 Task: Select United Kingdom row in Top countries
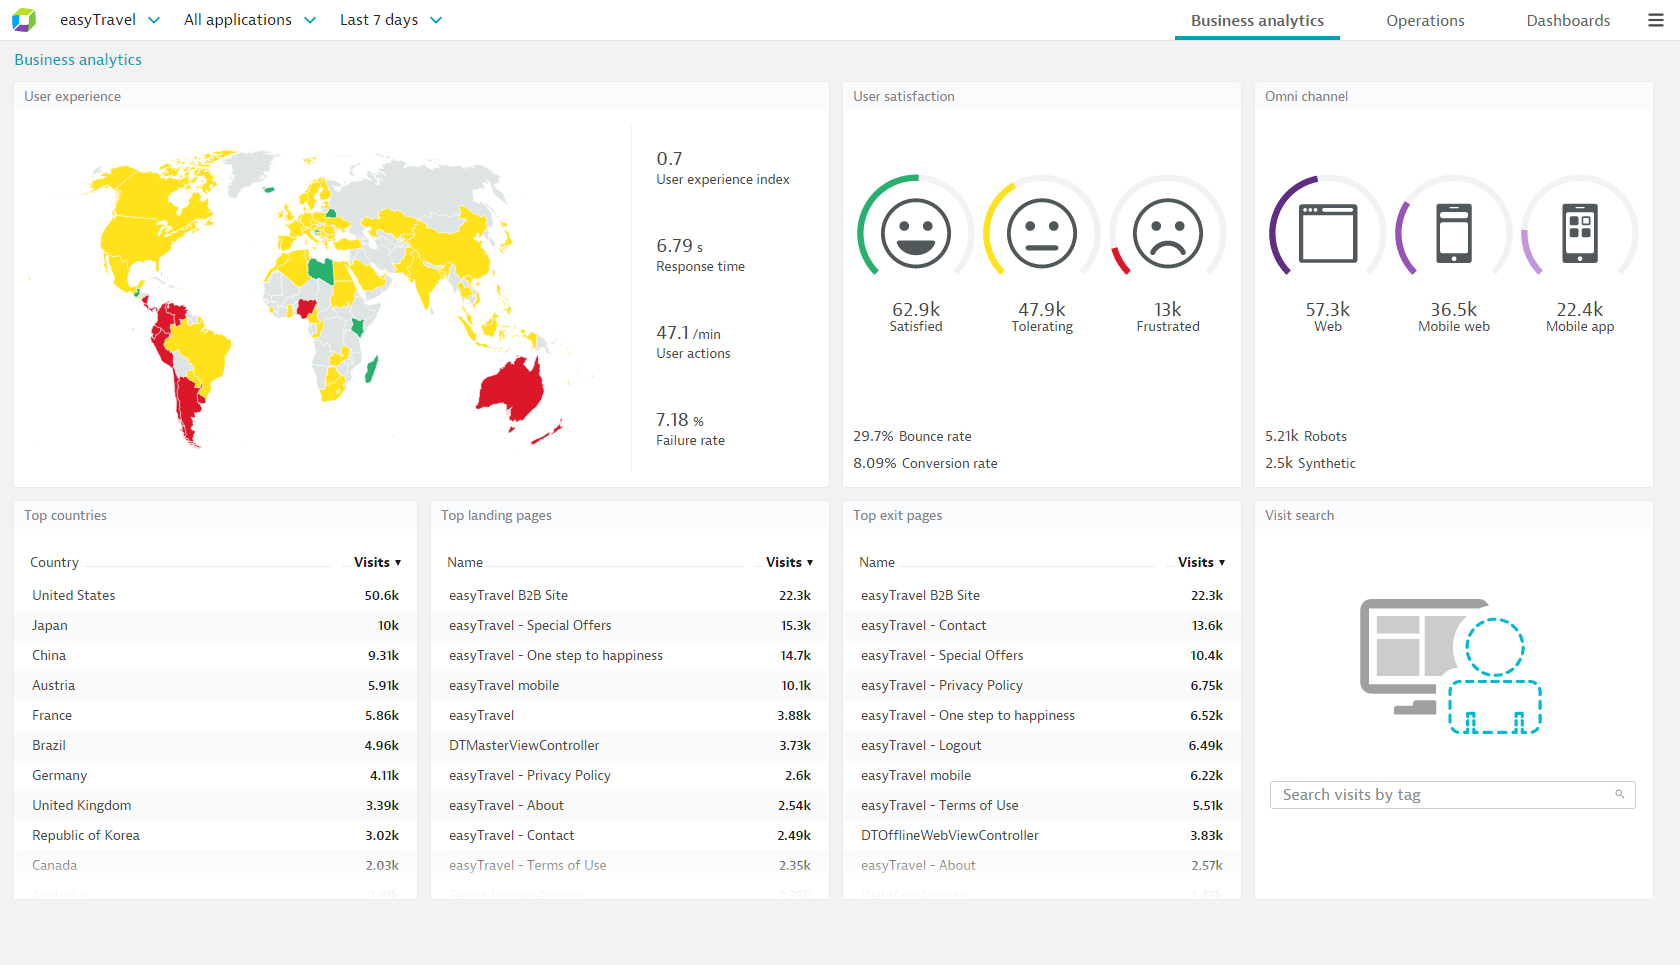[215, 805]
